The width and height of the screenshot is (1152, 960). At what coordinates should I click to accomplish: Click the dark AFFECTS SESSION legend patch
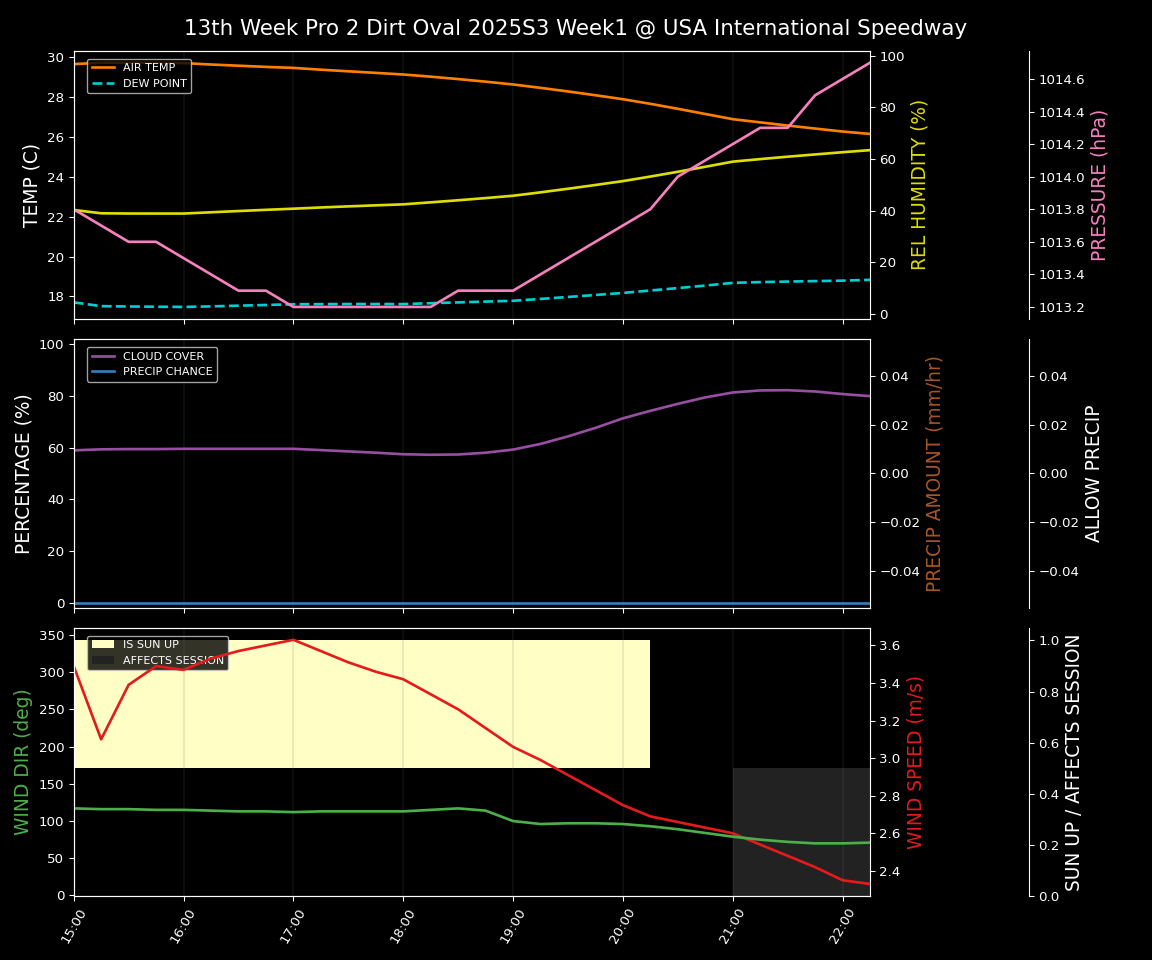point(104,660)
